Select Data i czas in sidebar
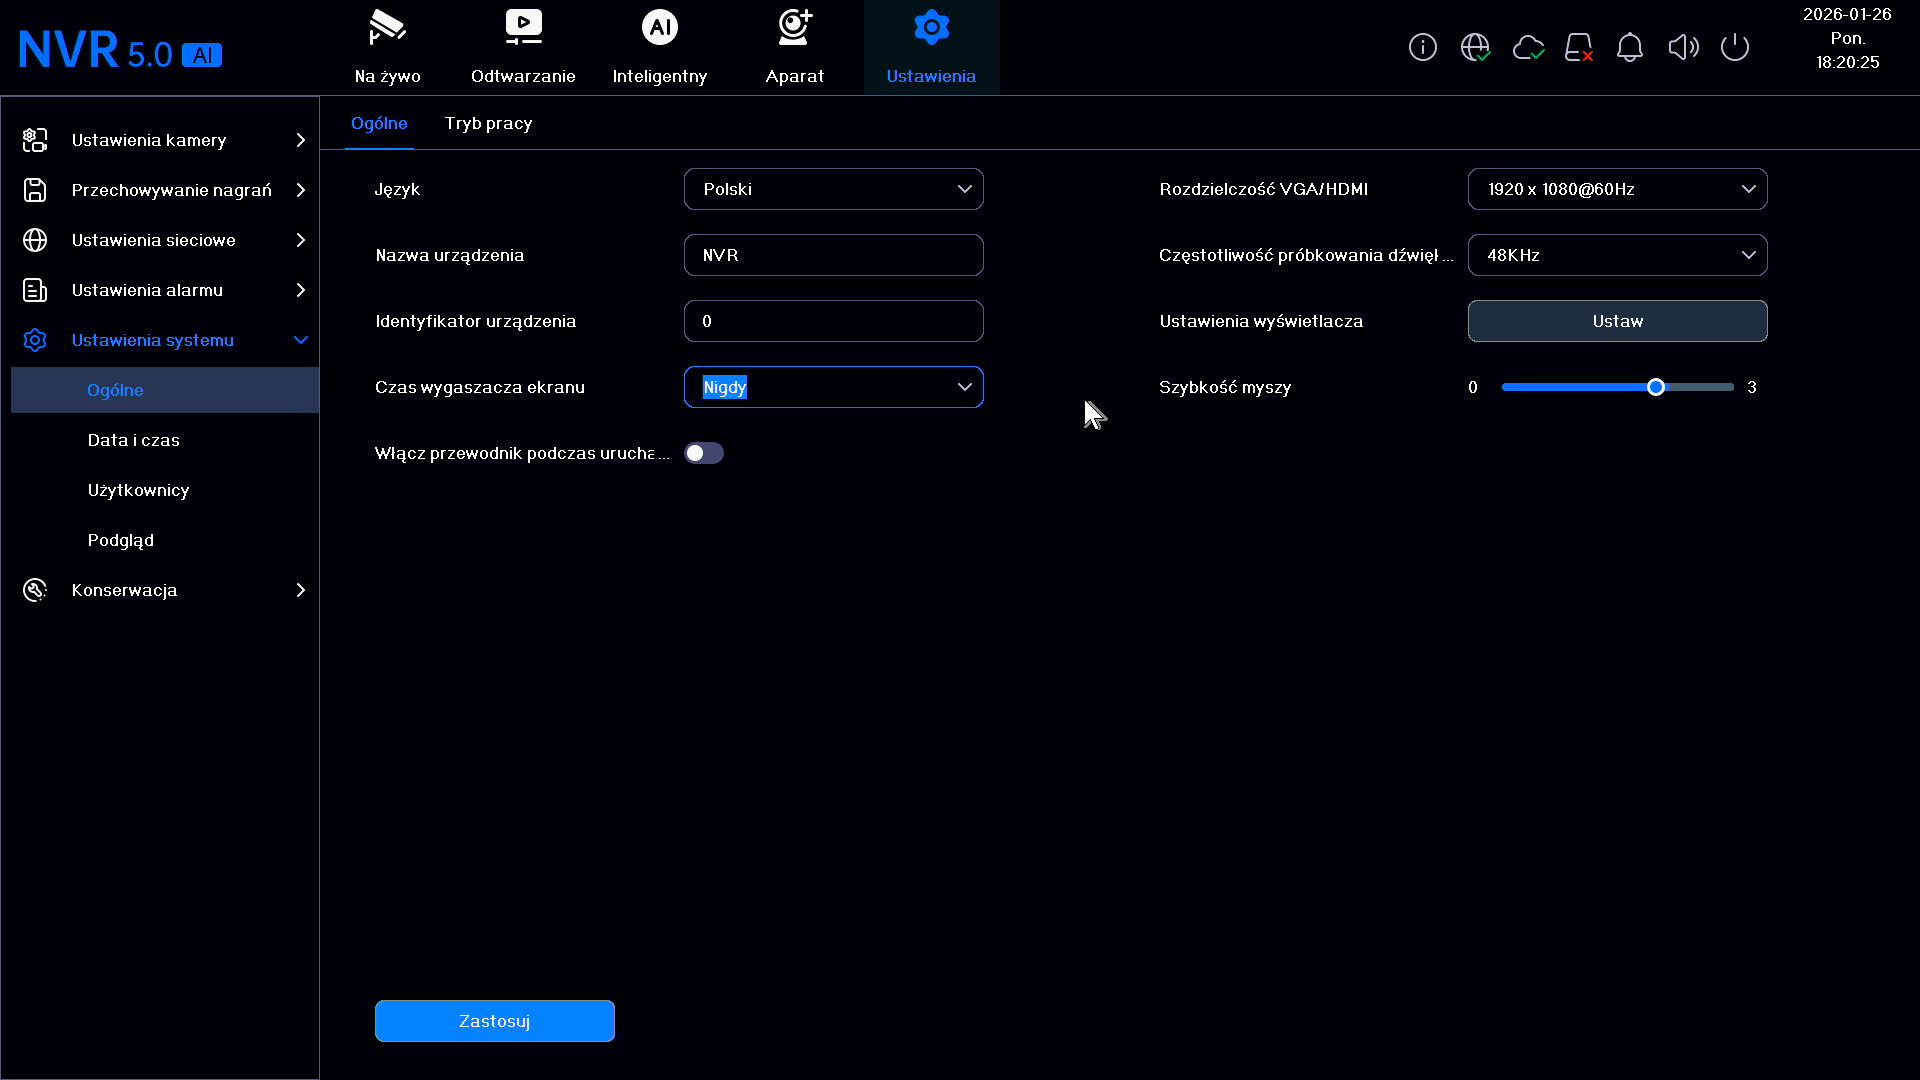 pyautogui.click(x=134, y=440)
